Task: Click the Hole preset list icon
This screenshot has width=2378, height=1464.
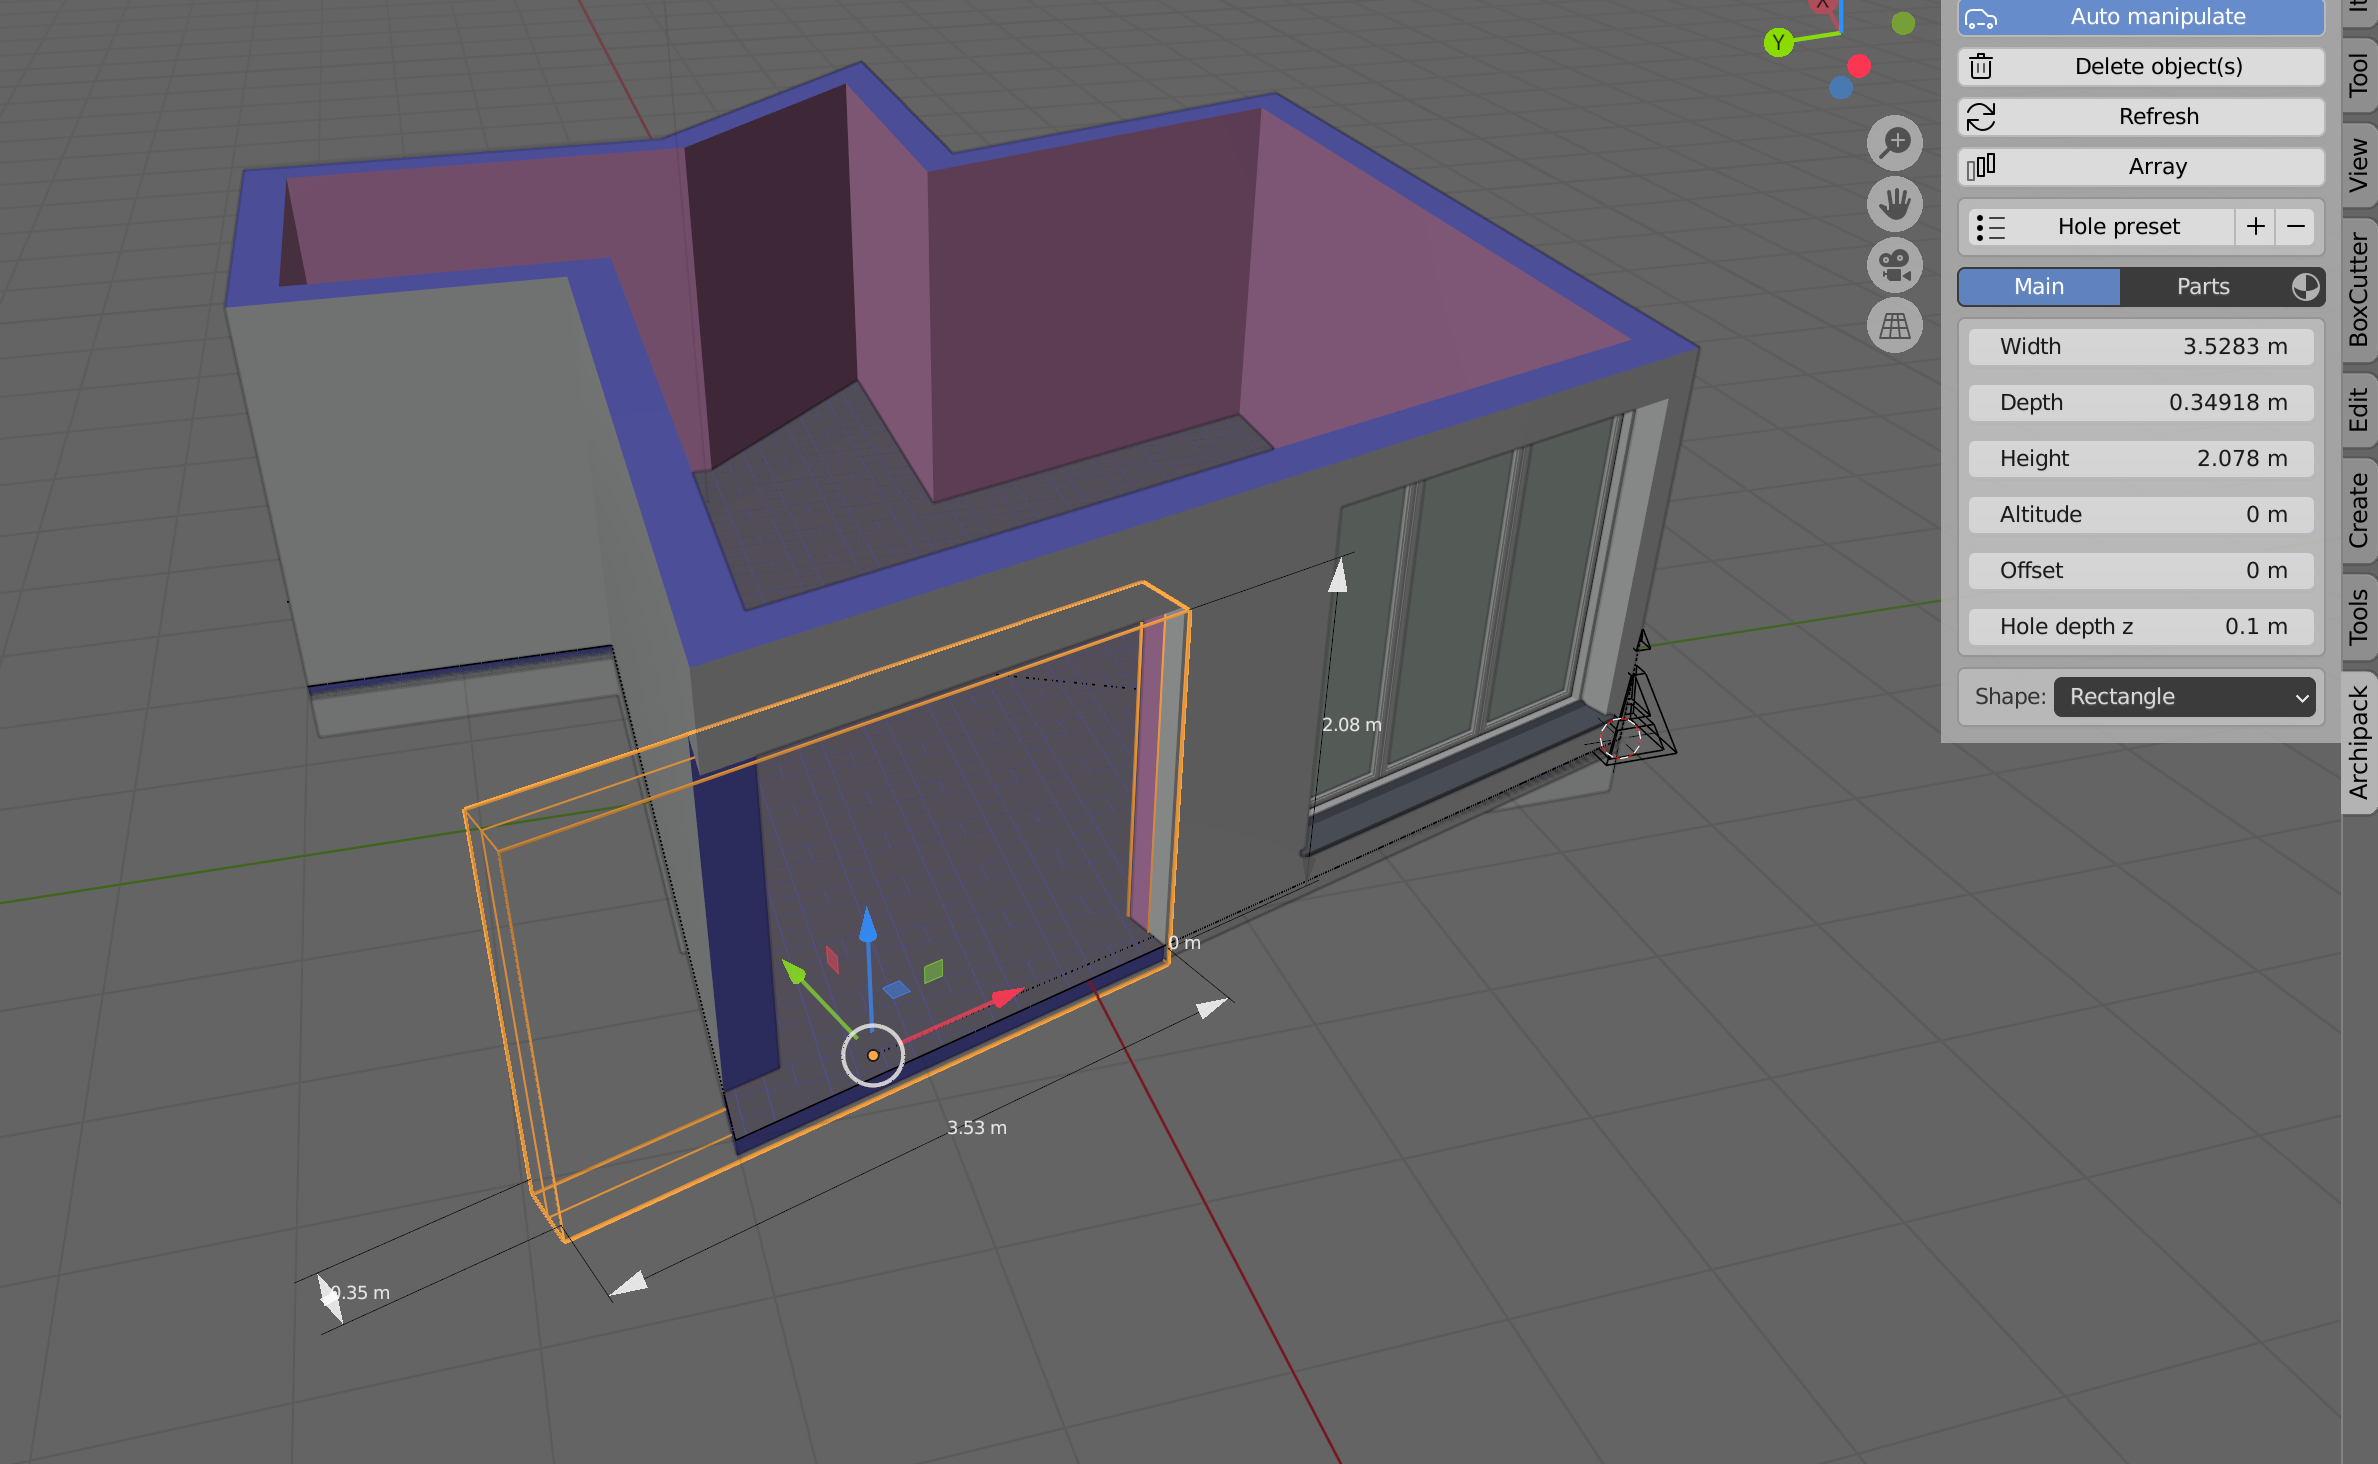Action: (1992, 227)
